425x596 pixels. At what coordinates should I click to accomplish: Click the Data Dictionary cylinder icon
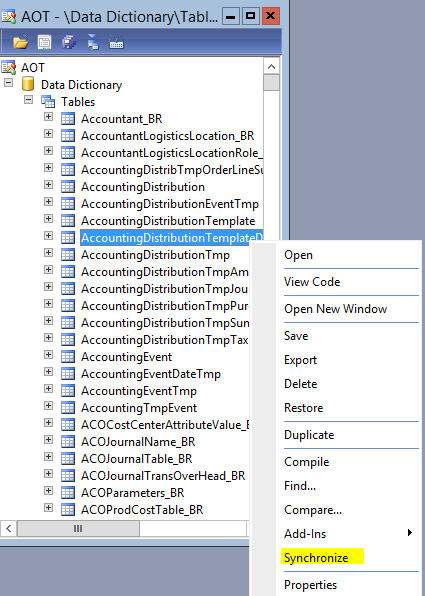(x=28, y=84)
